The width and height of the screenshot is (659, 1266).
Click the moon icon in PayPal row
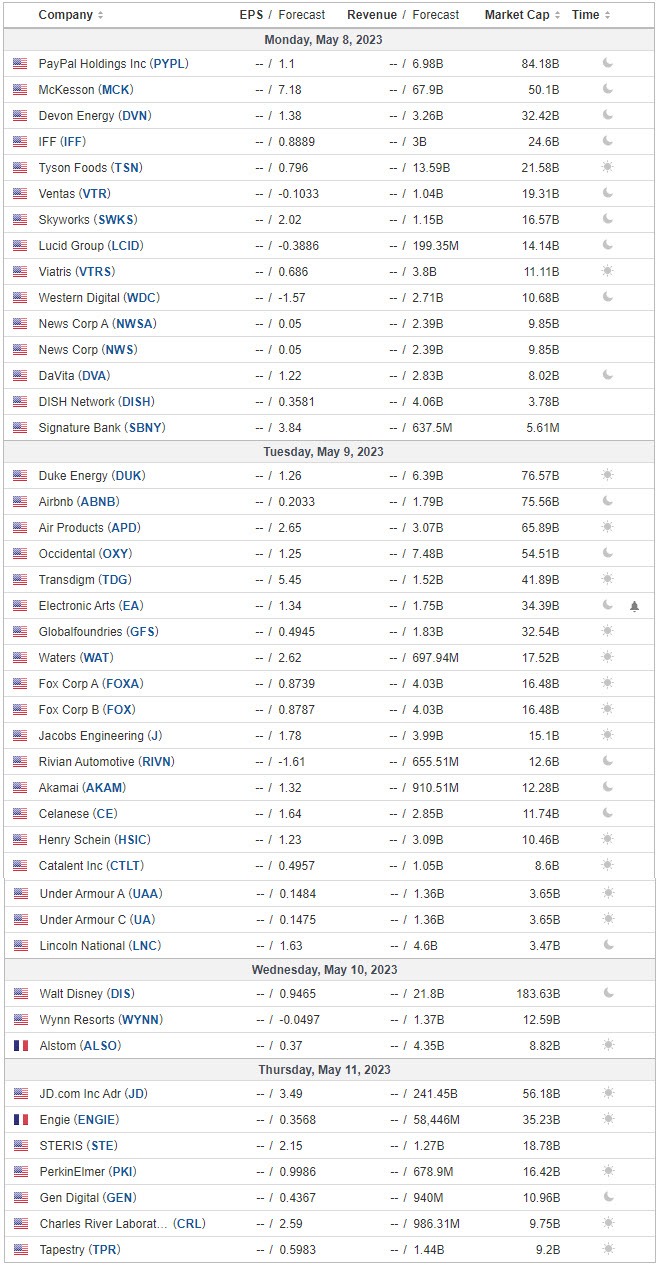pos(607,63)
